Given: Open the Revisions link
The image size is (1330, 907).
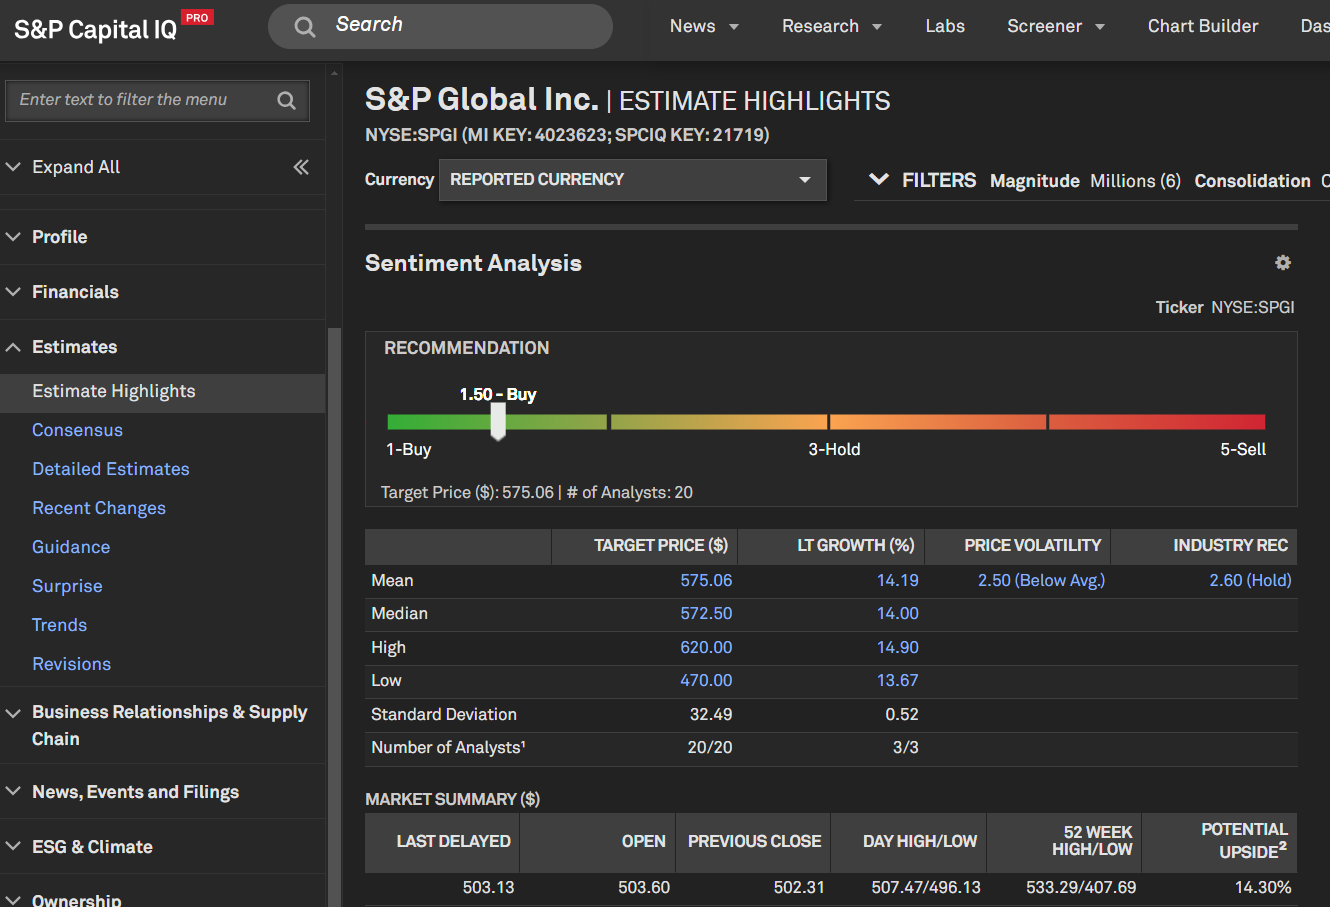Looking at the screenshot, I should coord(71,664).
